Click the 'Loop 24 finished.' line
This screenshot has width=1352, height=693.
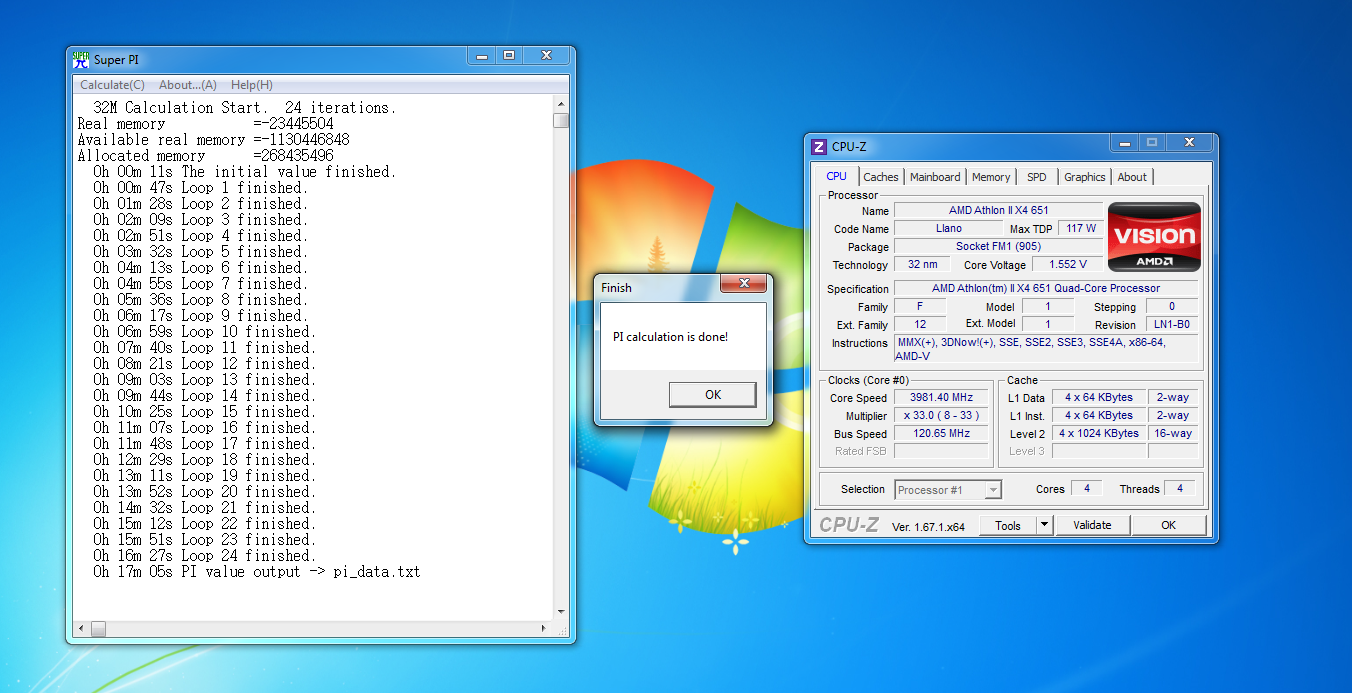click(205, 556)
